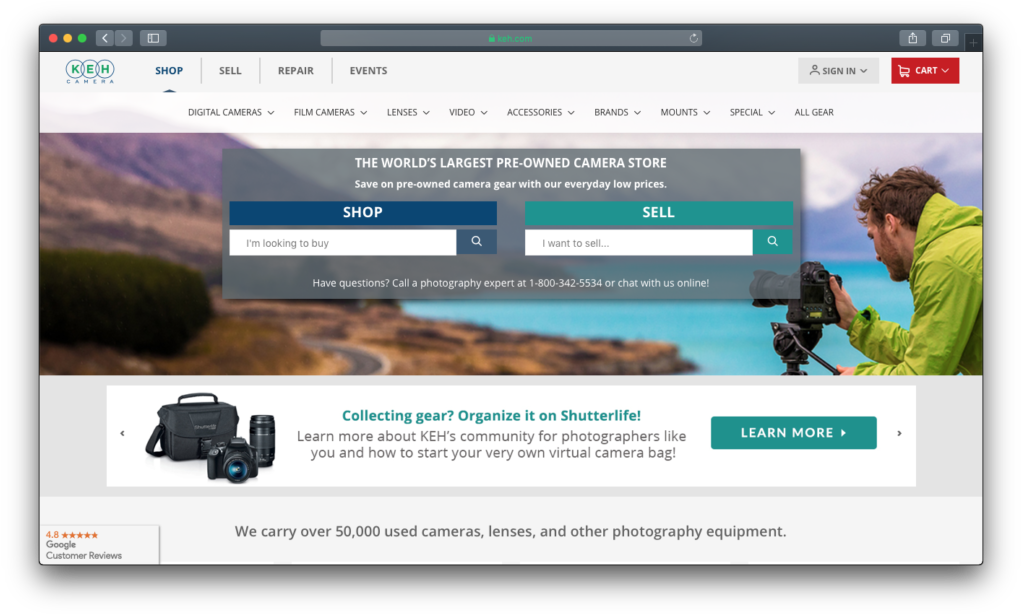The image size is (1021, 614).
Task: Focus the 'I'm looking to buy' field
Action: [343, 242]
